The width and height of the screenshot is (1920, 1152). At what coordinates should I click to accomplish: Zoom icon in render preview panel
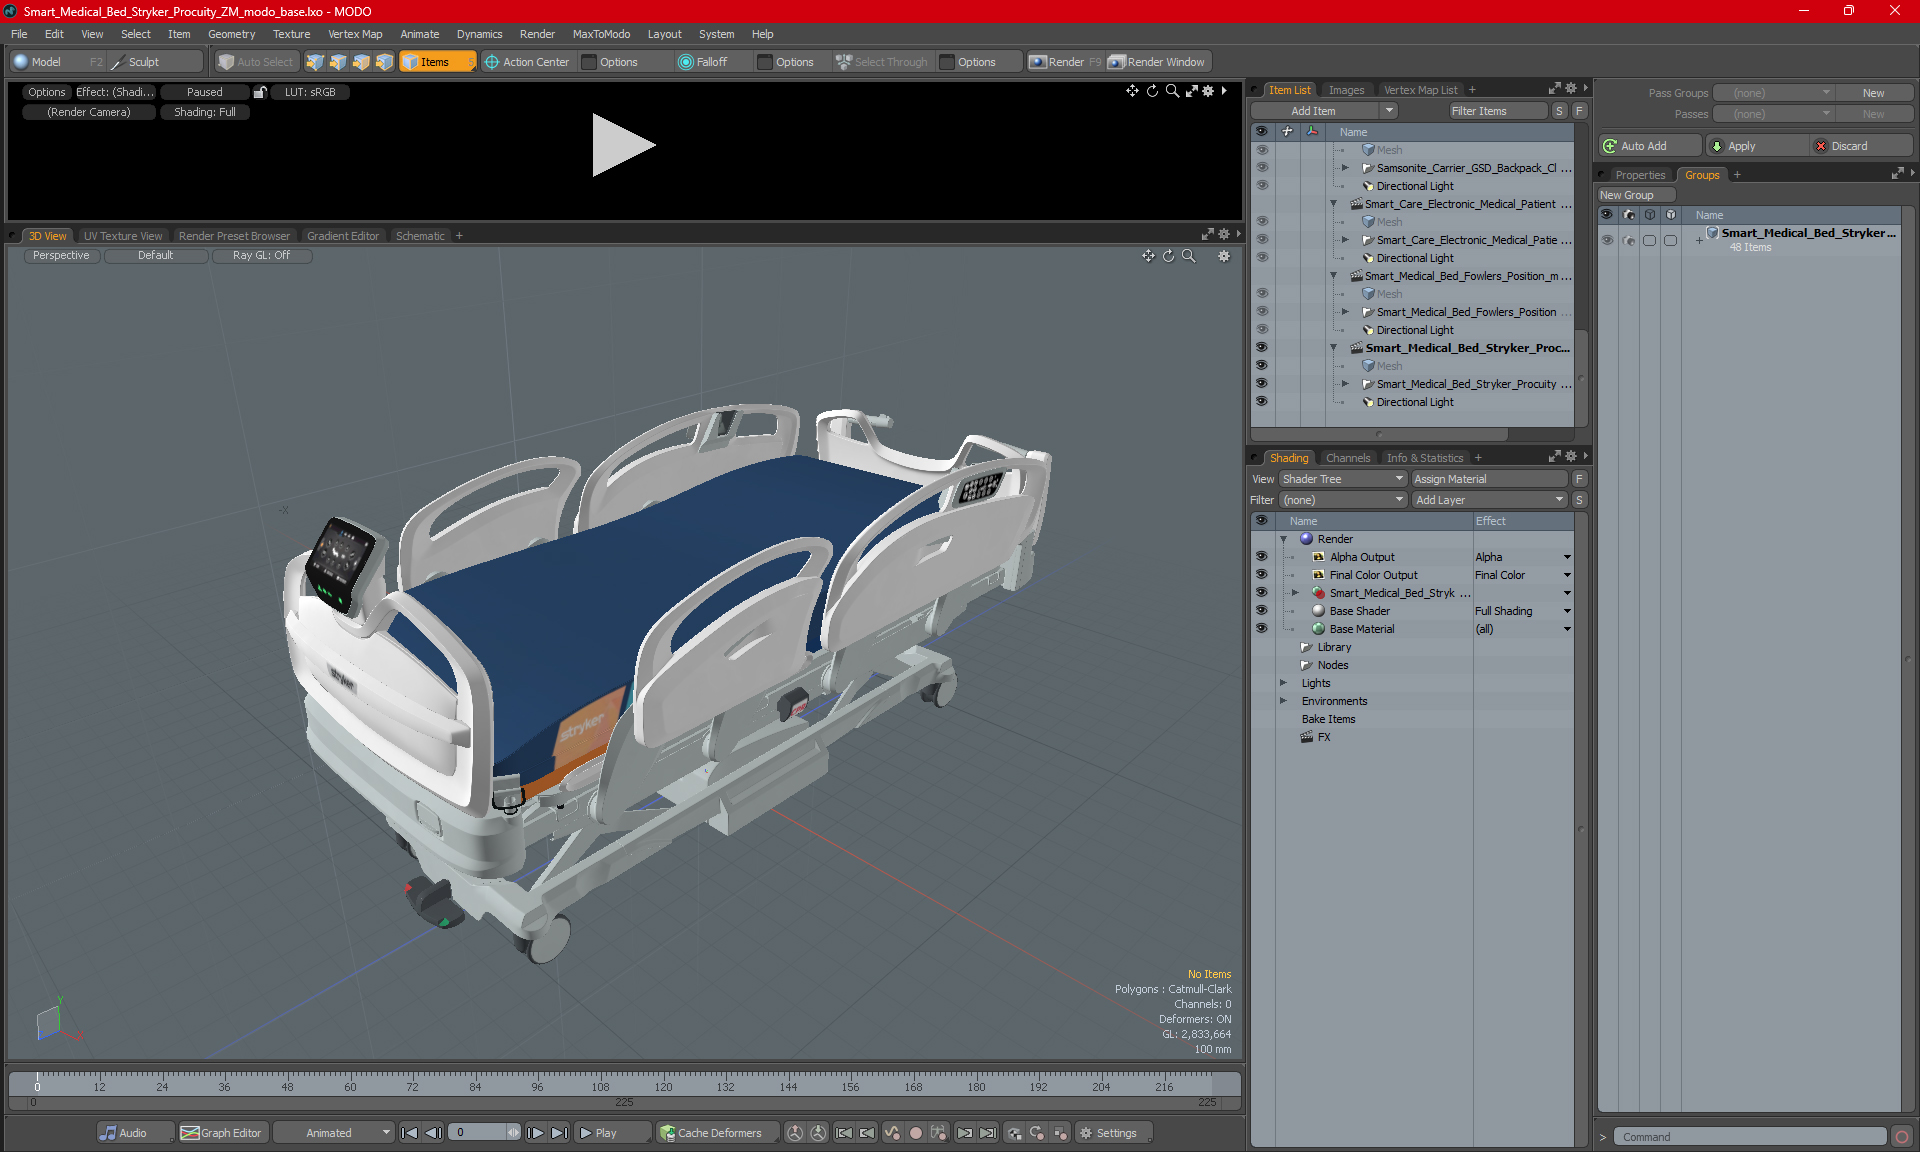[1172, 91]
